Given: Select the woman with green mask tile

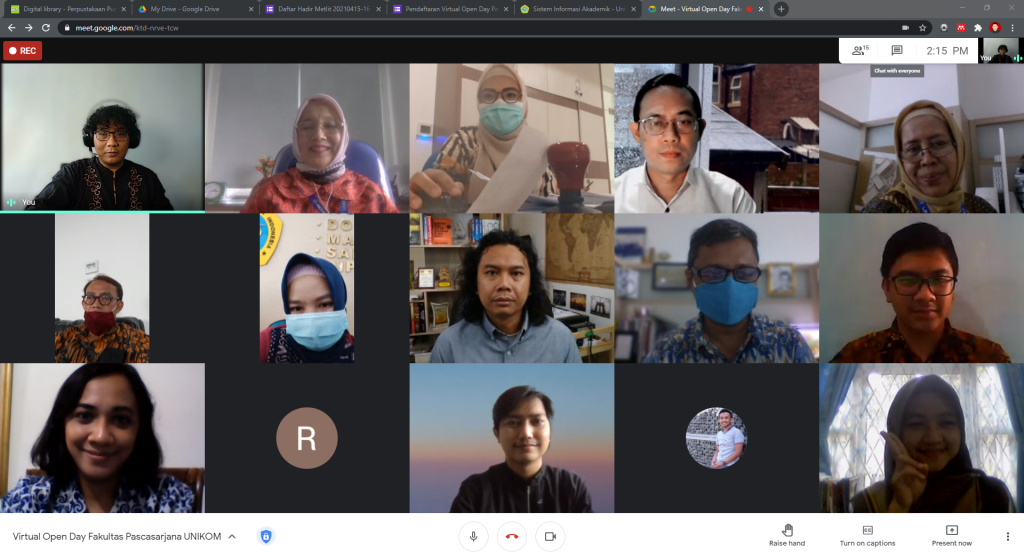Looking at the screenshot, I should pyautogui.click(x=511, y=138).
